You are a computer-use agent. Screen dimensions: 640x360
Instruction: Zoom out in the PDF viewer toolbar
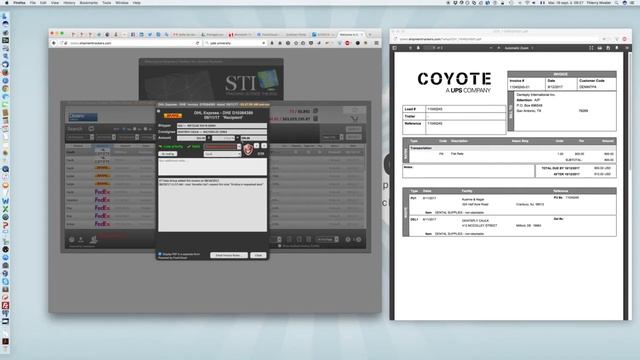pos(491,48)
